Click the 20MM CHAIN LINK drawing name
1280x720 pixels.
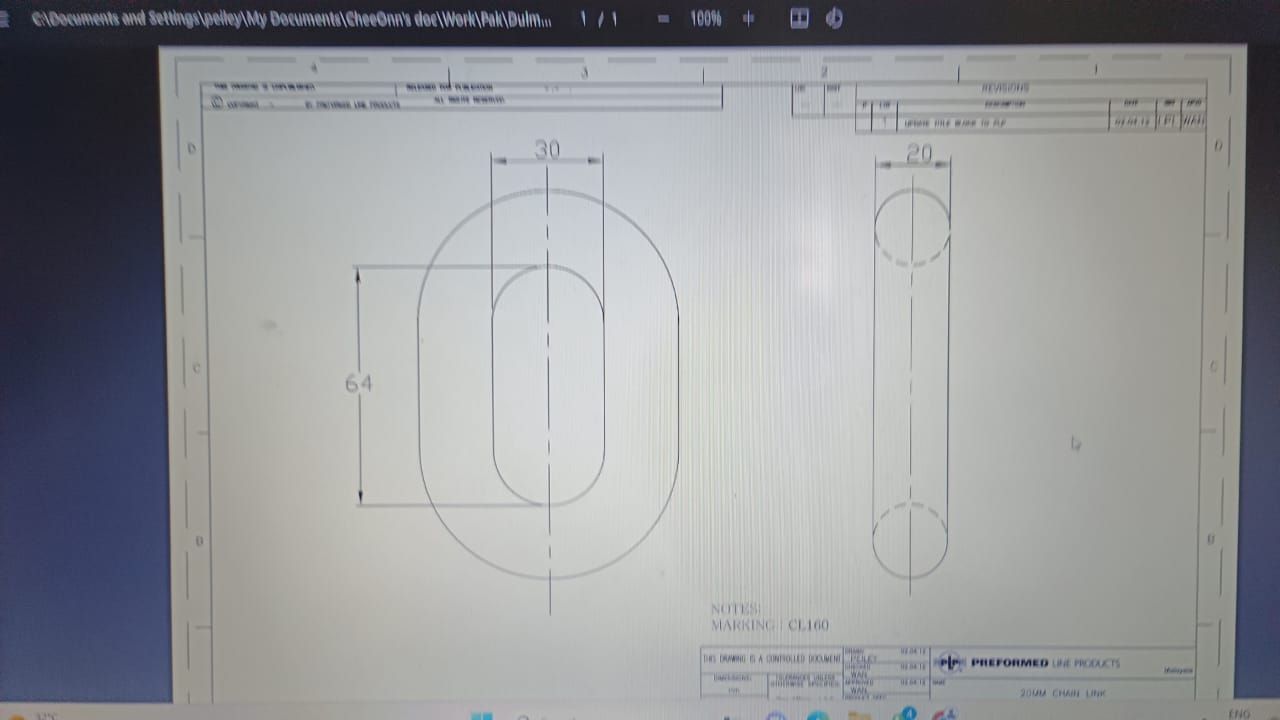1062,692
